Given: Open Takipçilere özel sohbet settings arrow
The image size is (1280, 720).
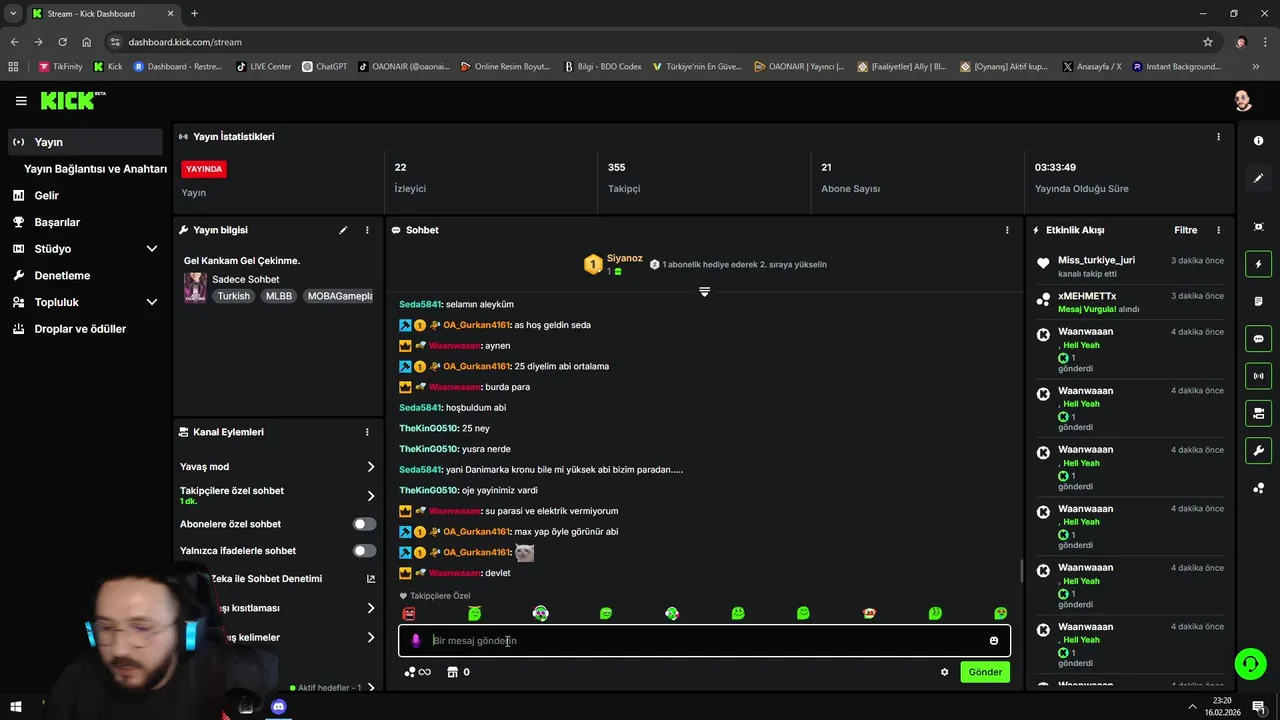Looking at the screenshot, I should [x=371, y=496].
